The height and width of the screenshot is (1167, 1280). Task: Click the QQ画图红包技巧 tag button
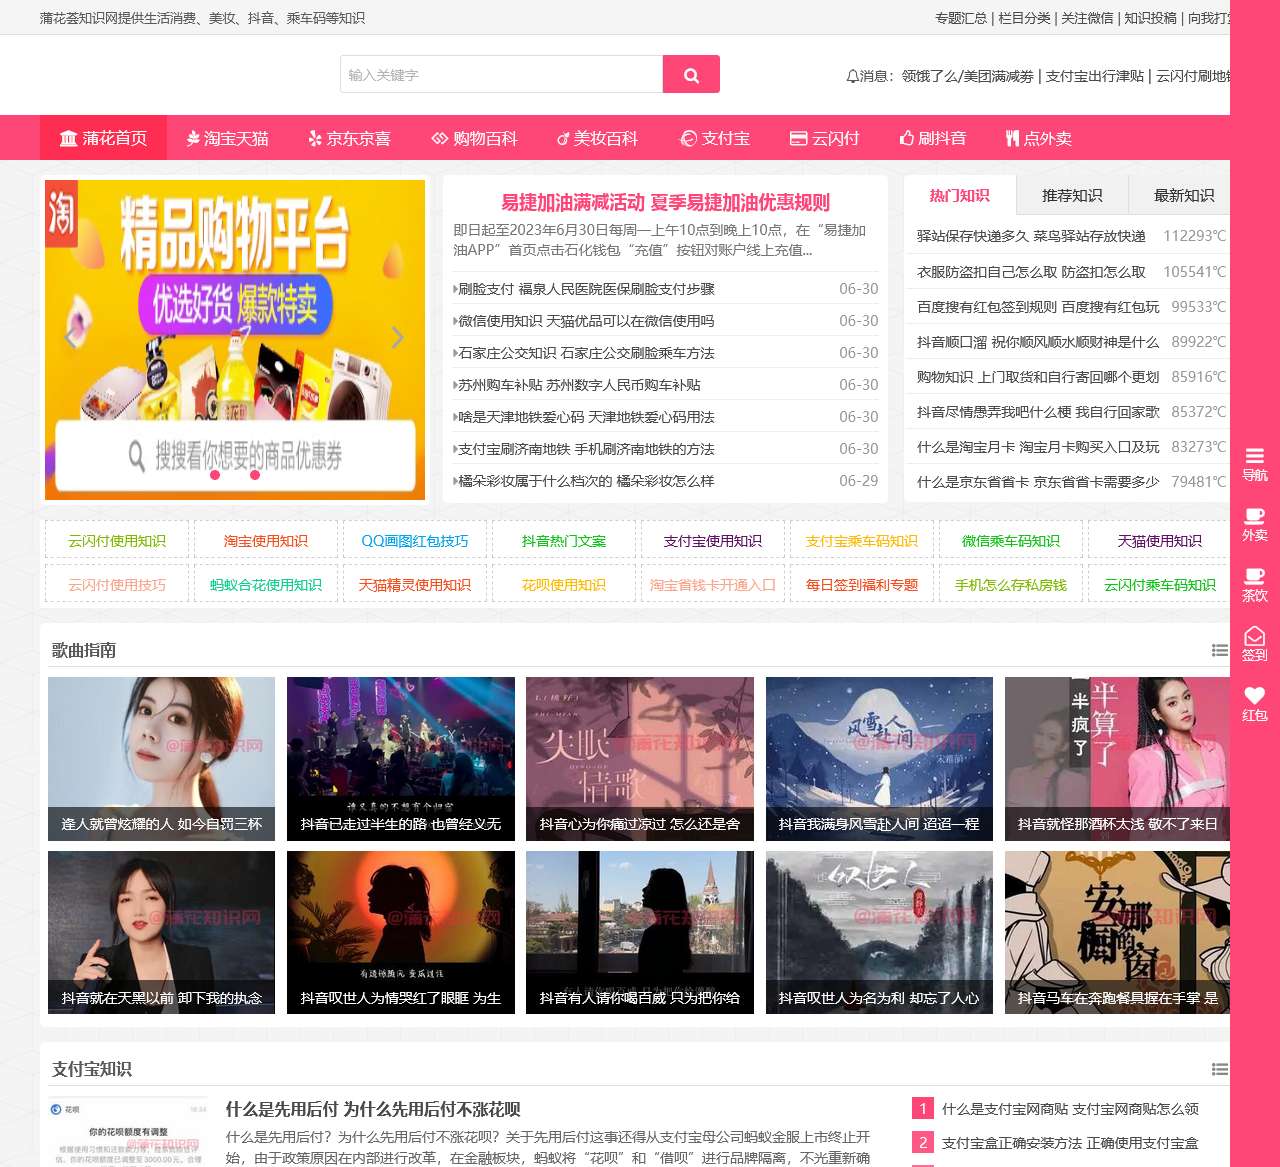click(415, 541)
